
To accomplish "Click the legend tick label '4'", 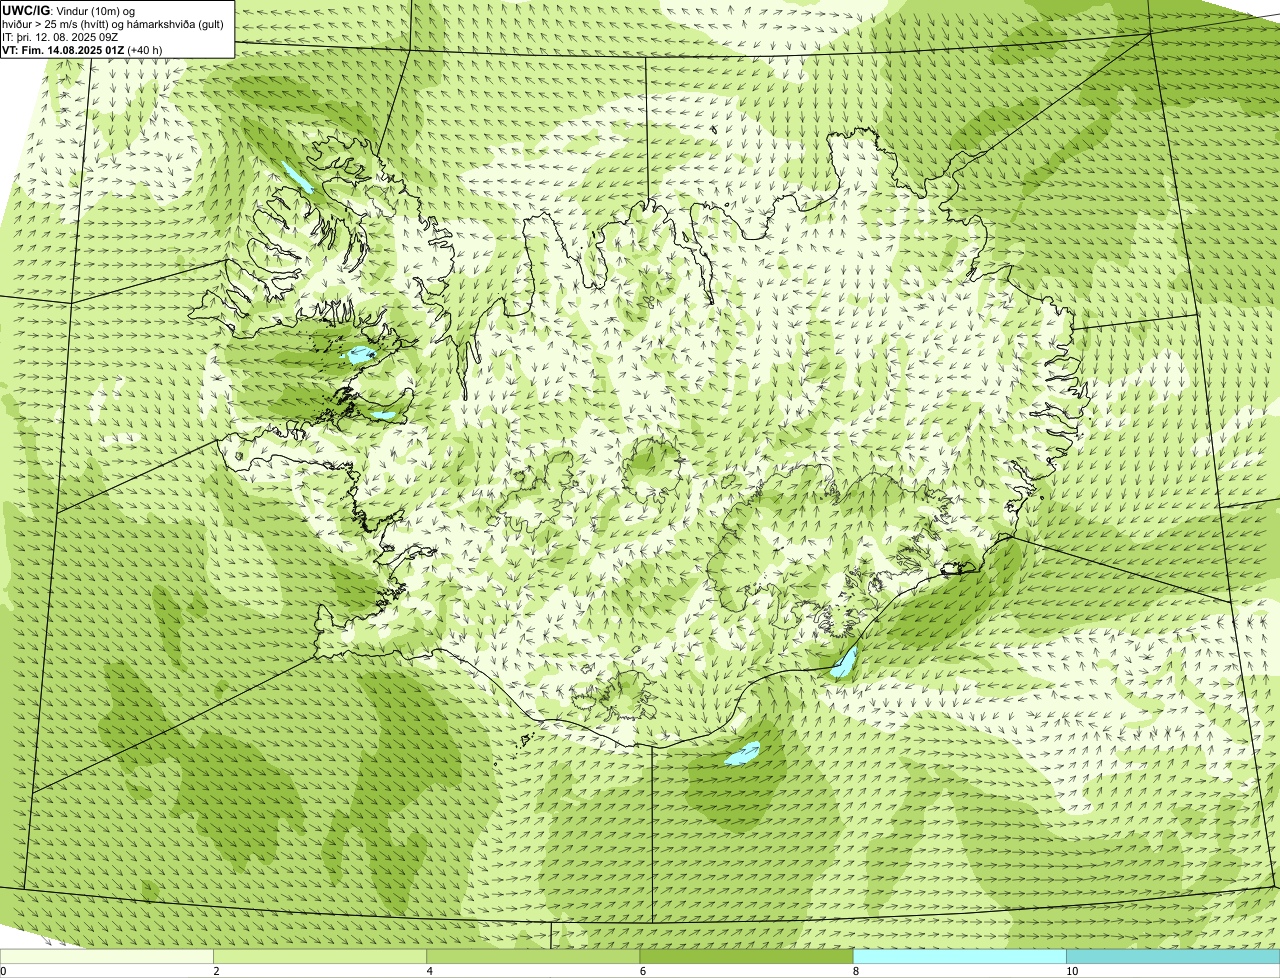I will (x=430, y=971).
